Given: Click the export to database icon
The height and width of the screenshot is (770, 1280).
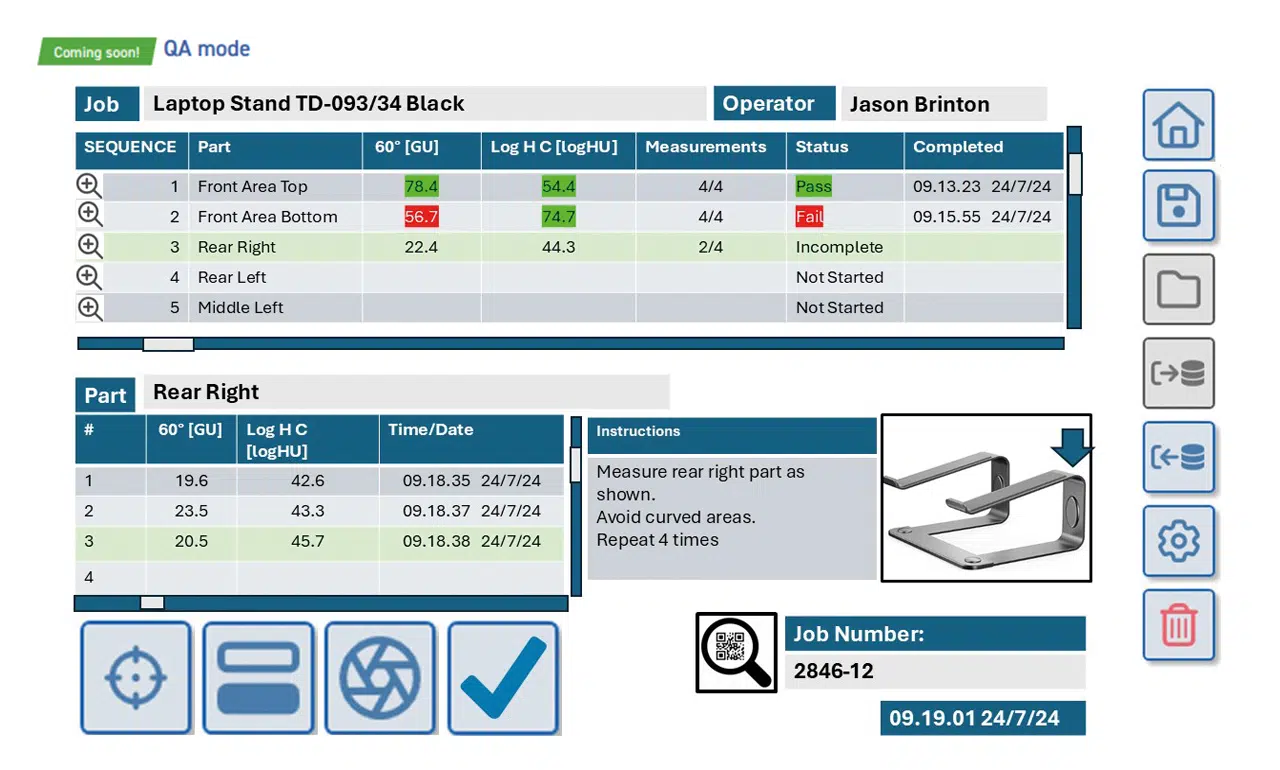Looking at the screenshot, I should coord(1178,373).
